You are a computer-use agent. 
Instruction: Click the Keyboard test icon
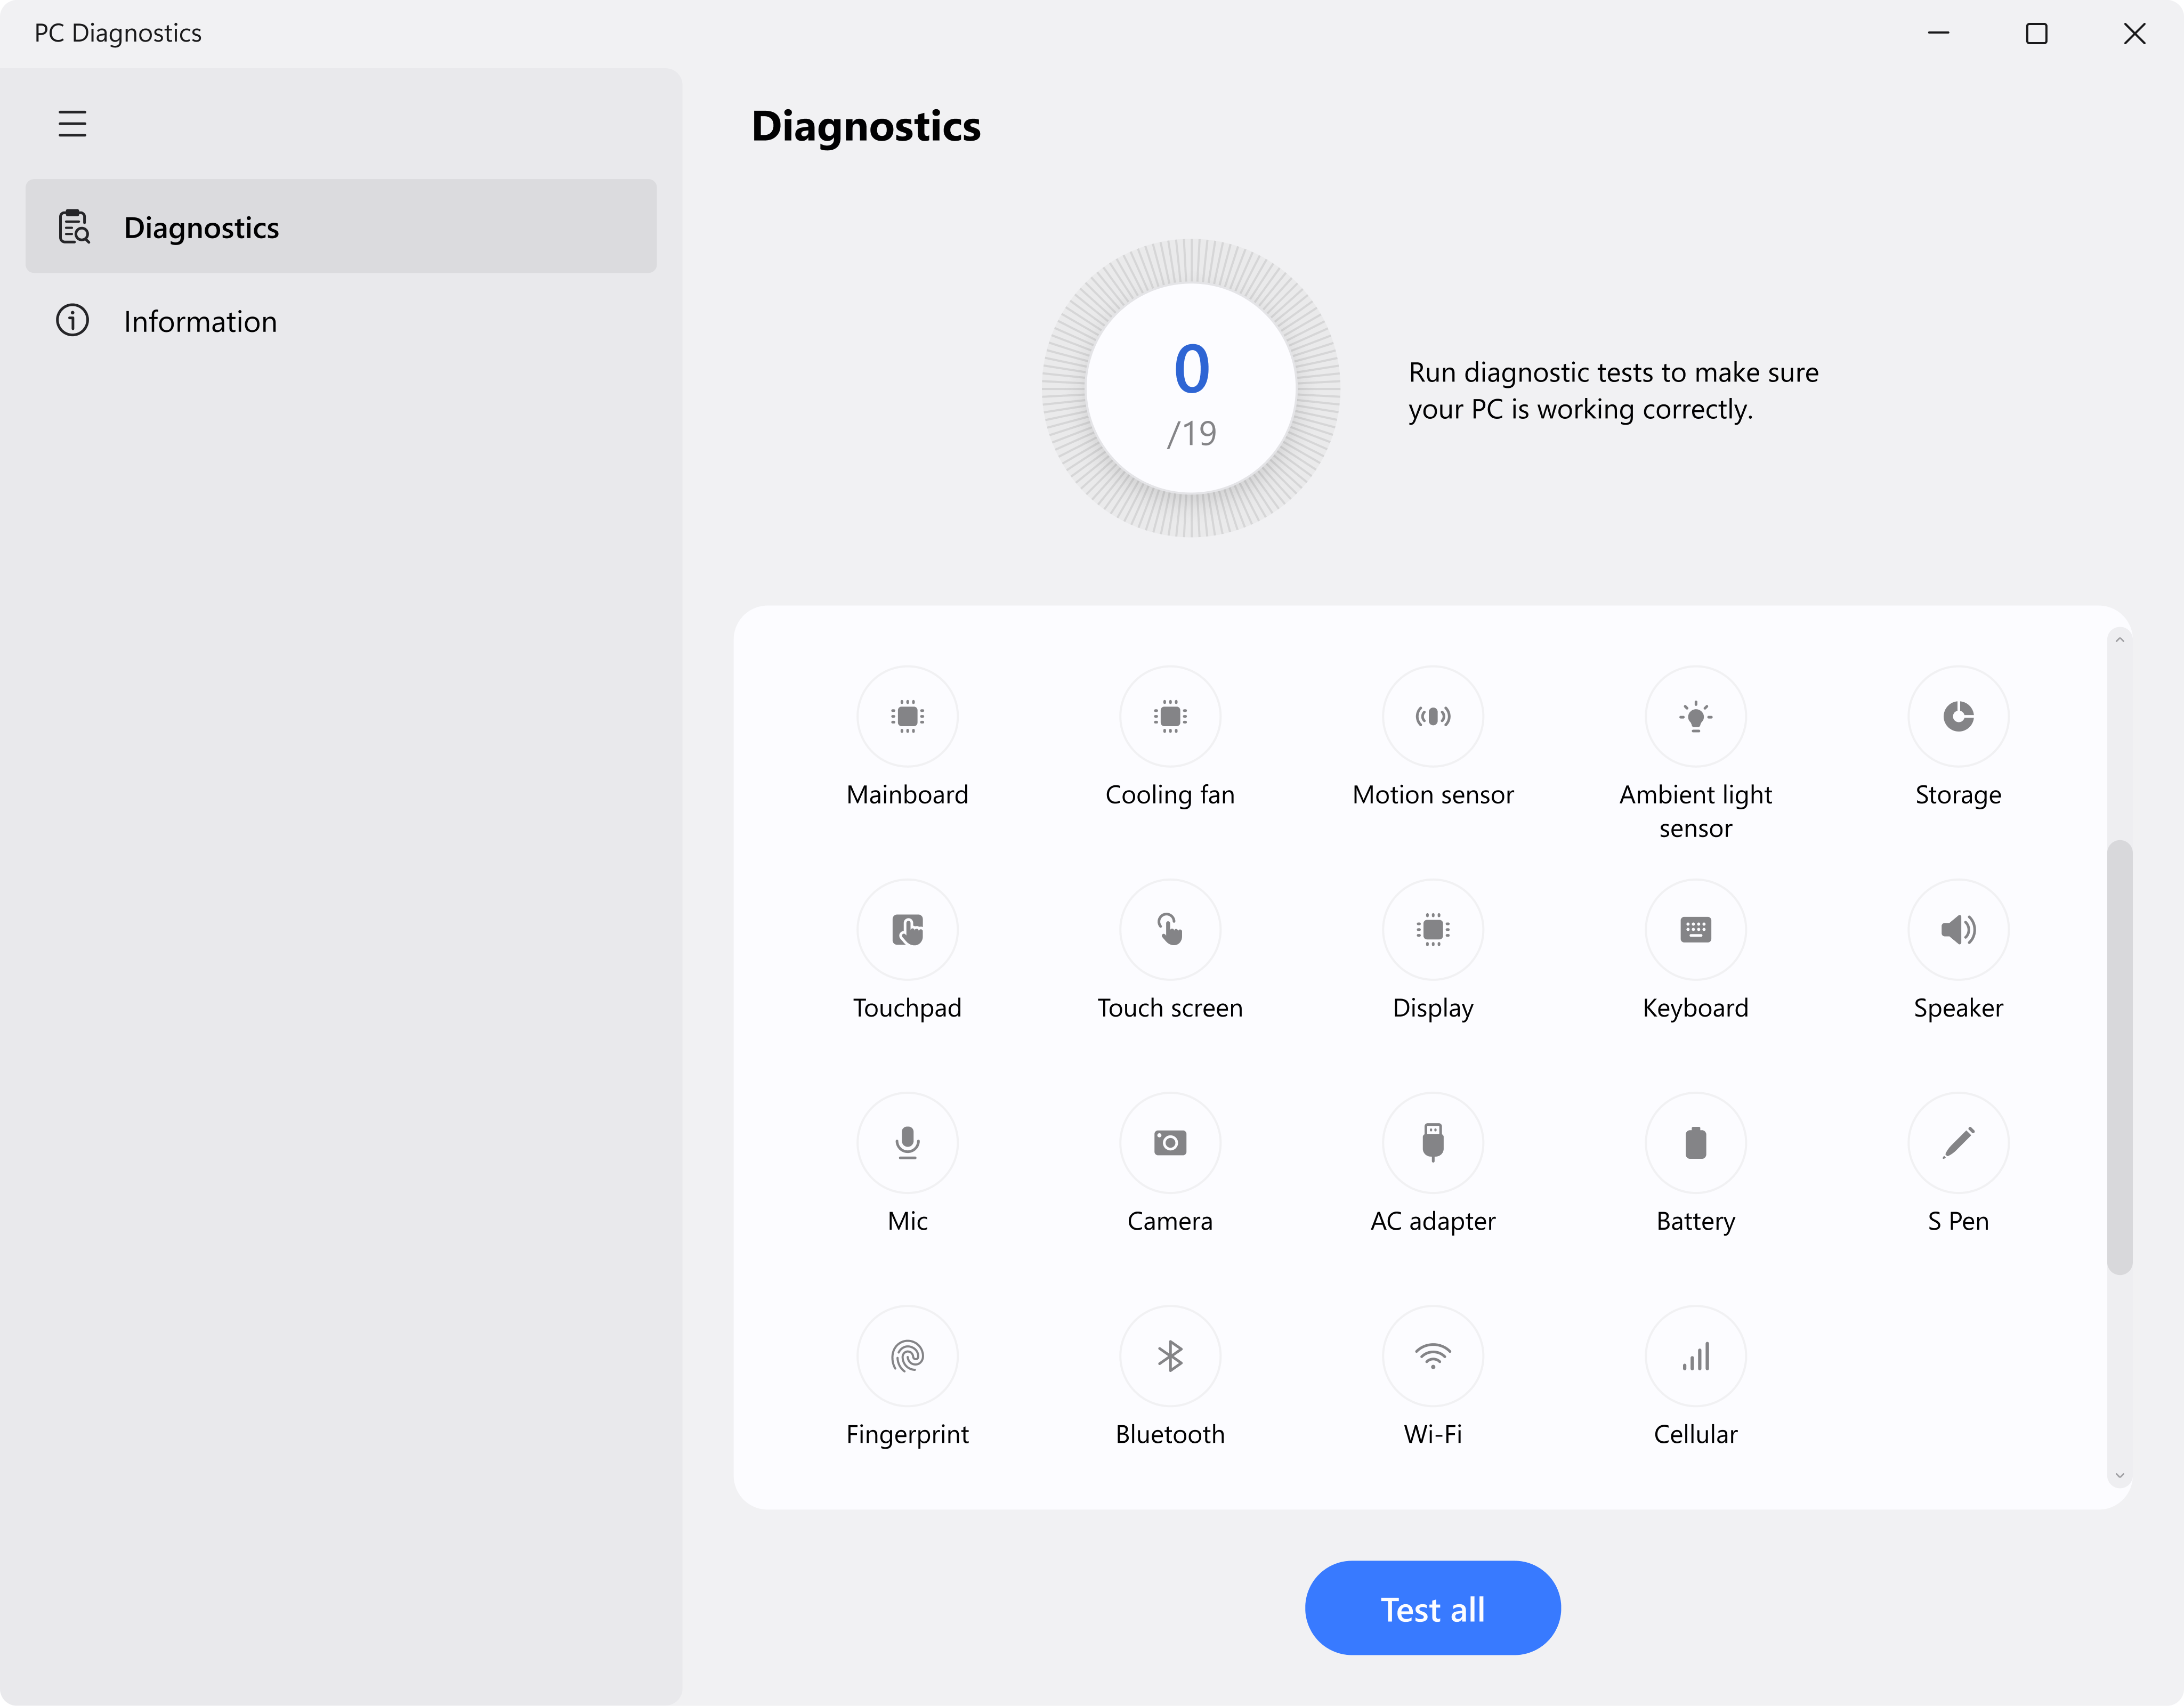pos(1695,929)
